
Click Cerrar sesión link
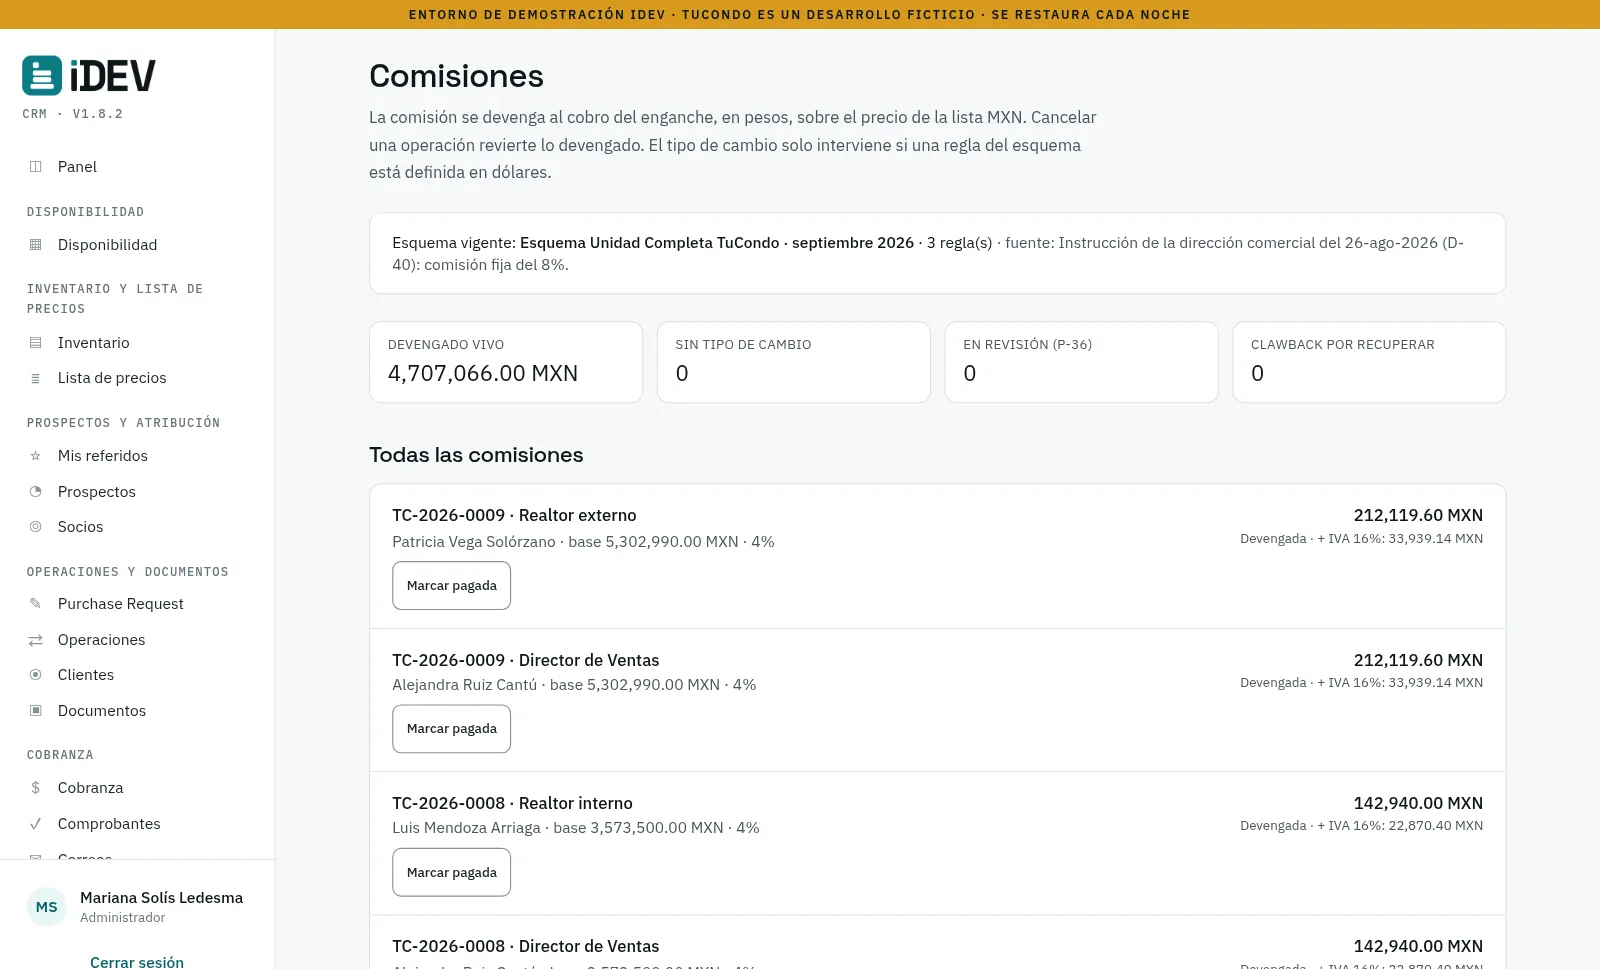(x=137, y=962)
